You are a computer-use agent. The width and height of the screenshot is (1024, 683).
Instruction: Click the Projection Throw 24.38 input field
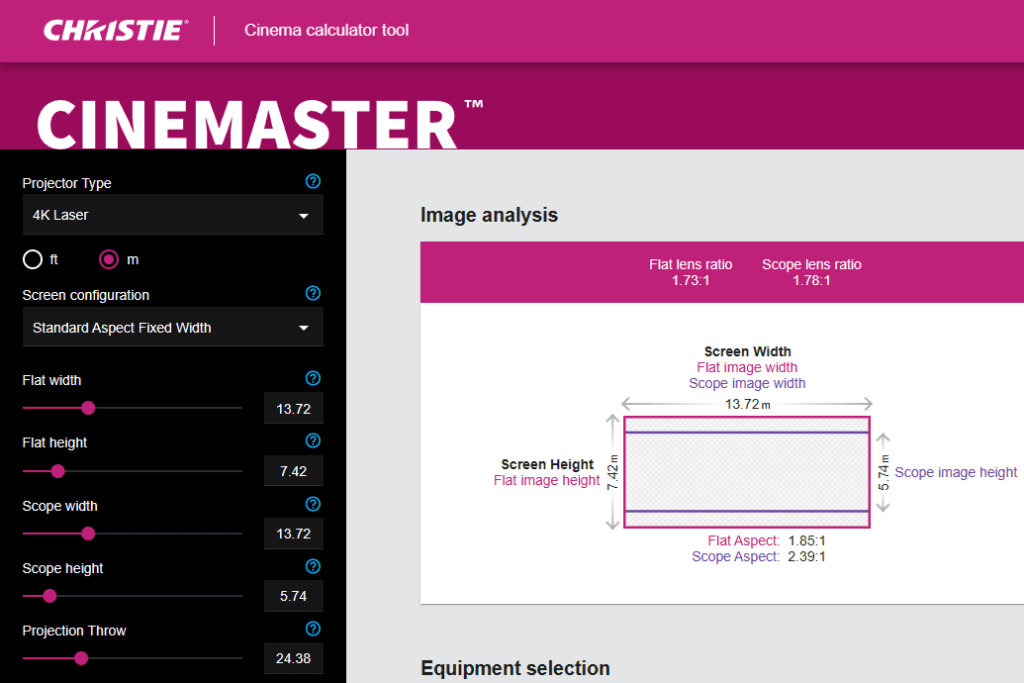[293, 658]
